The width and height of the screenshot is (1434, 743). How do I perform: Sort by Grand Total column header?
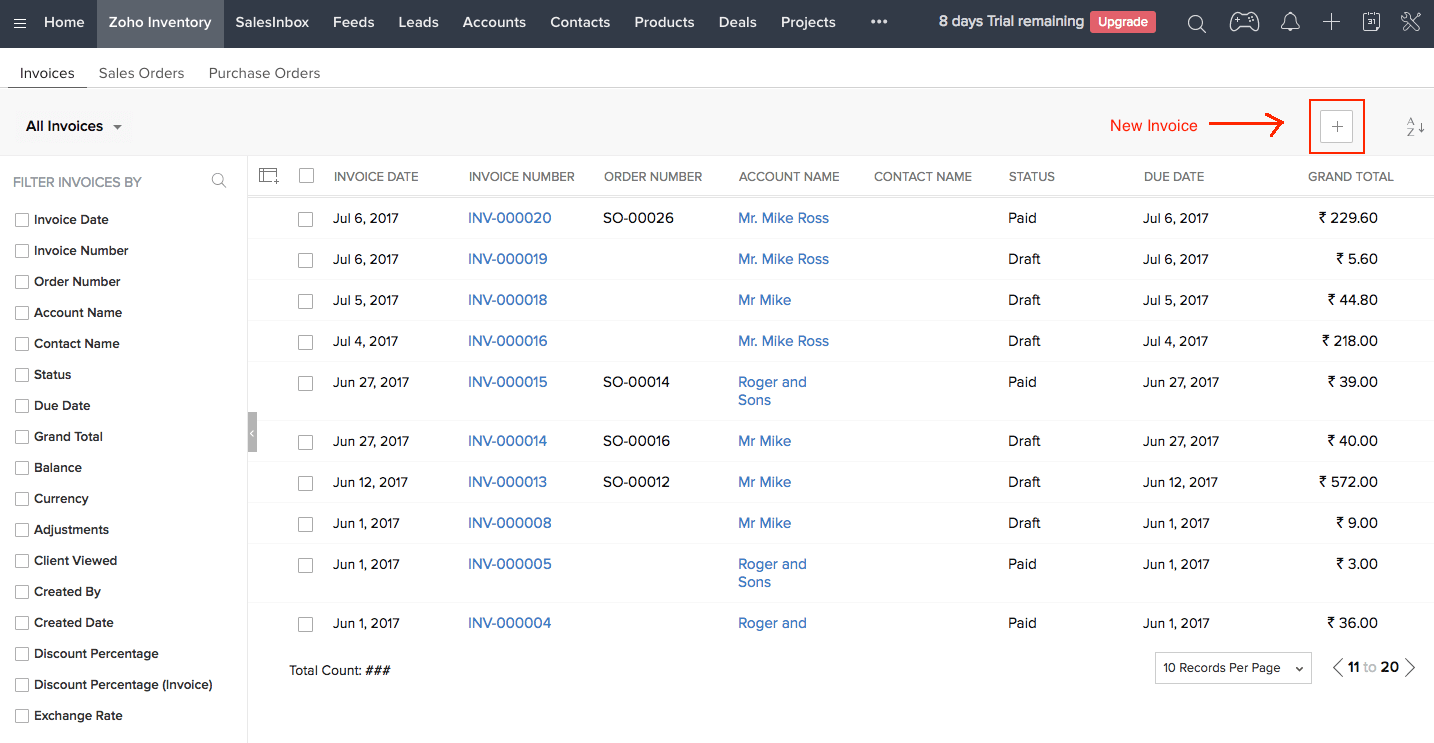pyautogui.click(x=1350, y=177)
